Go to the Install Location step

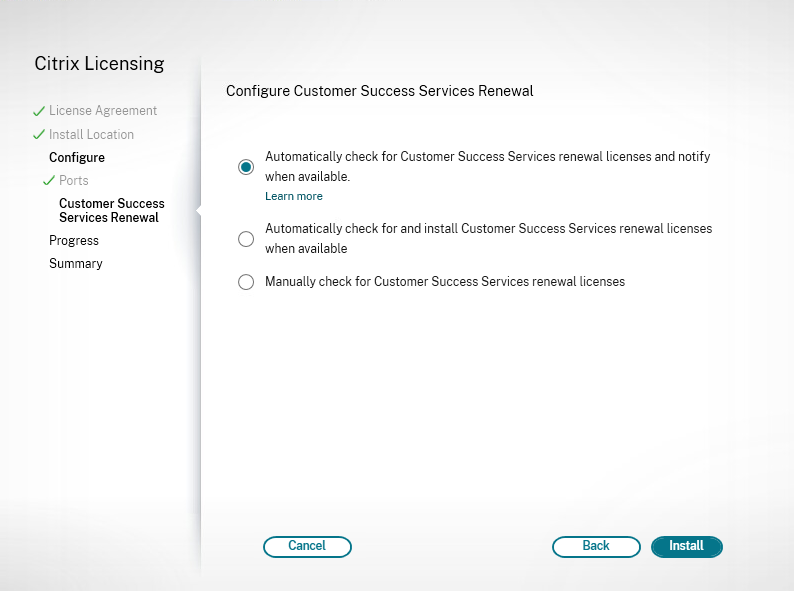pos(91,135)
